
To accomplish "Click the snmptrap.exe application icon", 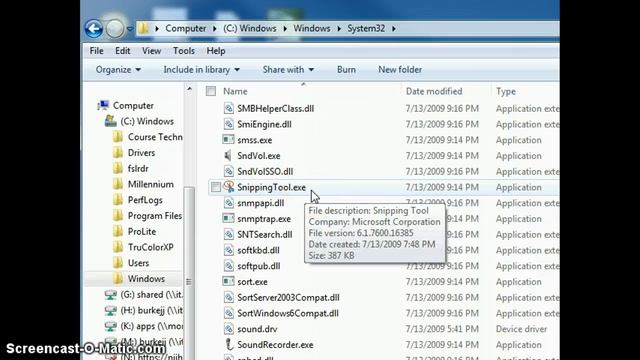I will (228, 218).
